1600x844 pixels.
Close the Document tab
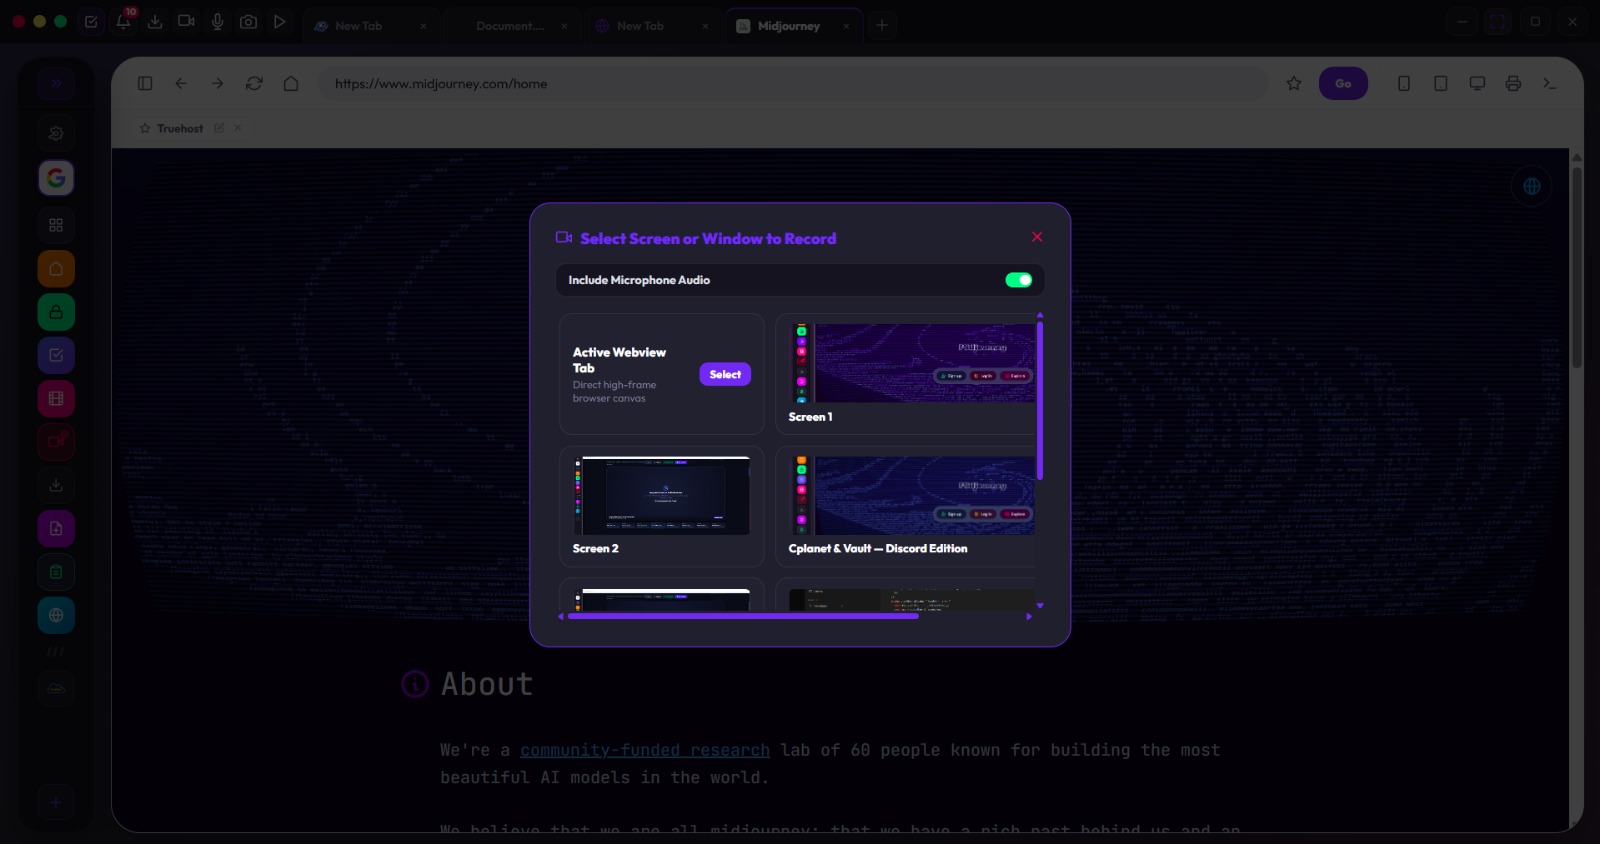[x=564, y=26]
